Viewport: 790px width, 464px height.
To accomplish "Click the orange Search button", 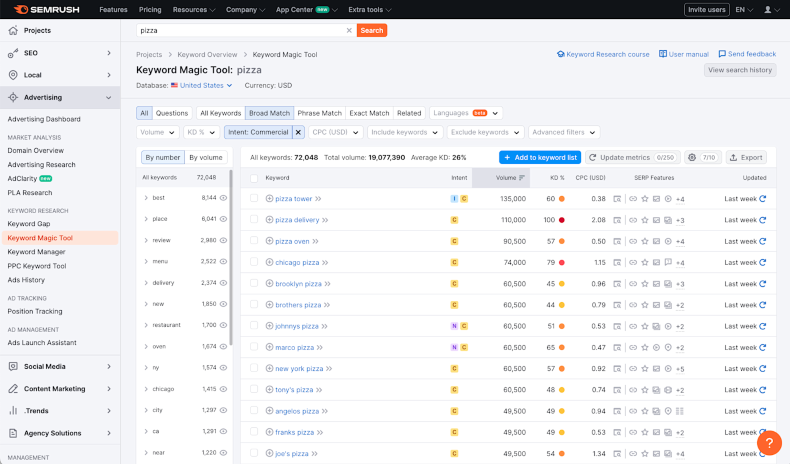I will click(x=372, y=30).
